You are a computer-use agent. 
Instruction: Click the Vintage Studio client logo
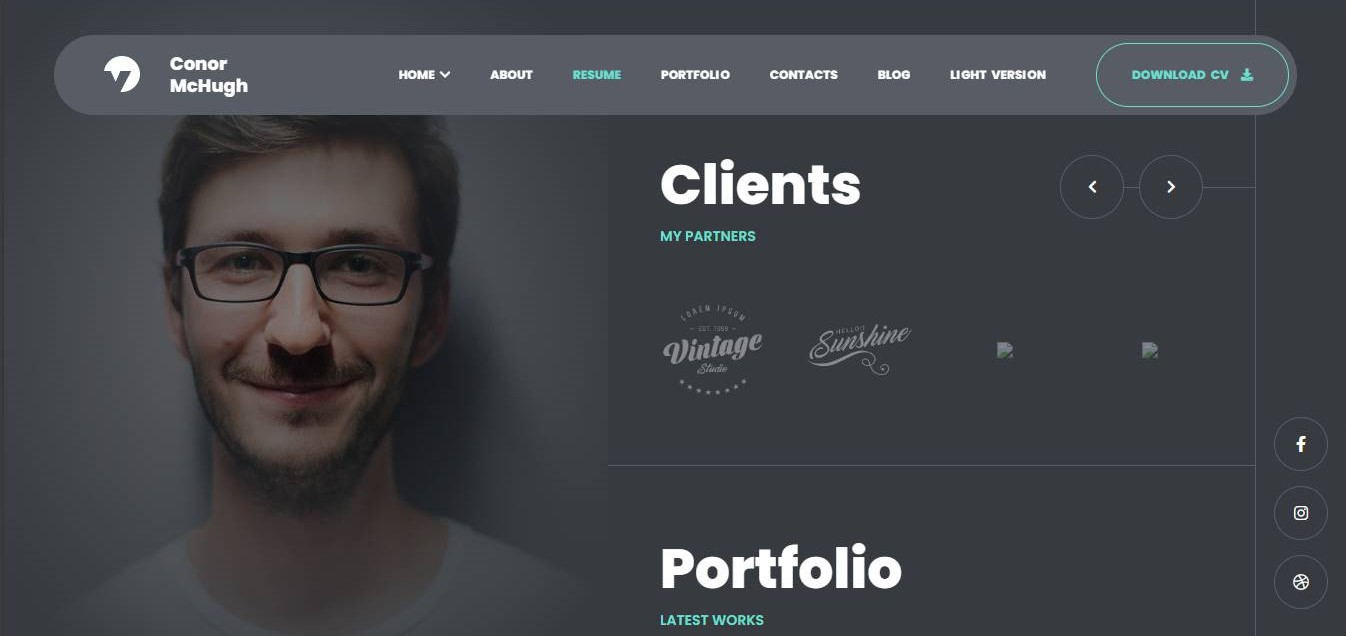click(x=712, y=349)
